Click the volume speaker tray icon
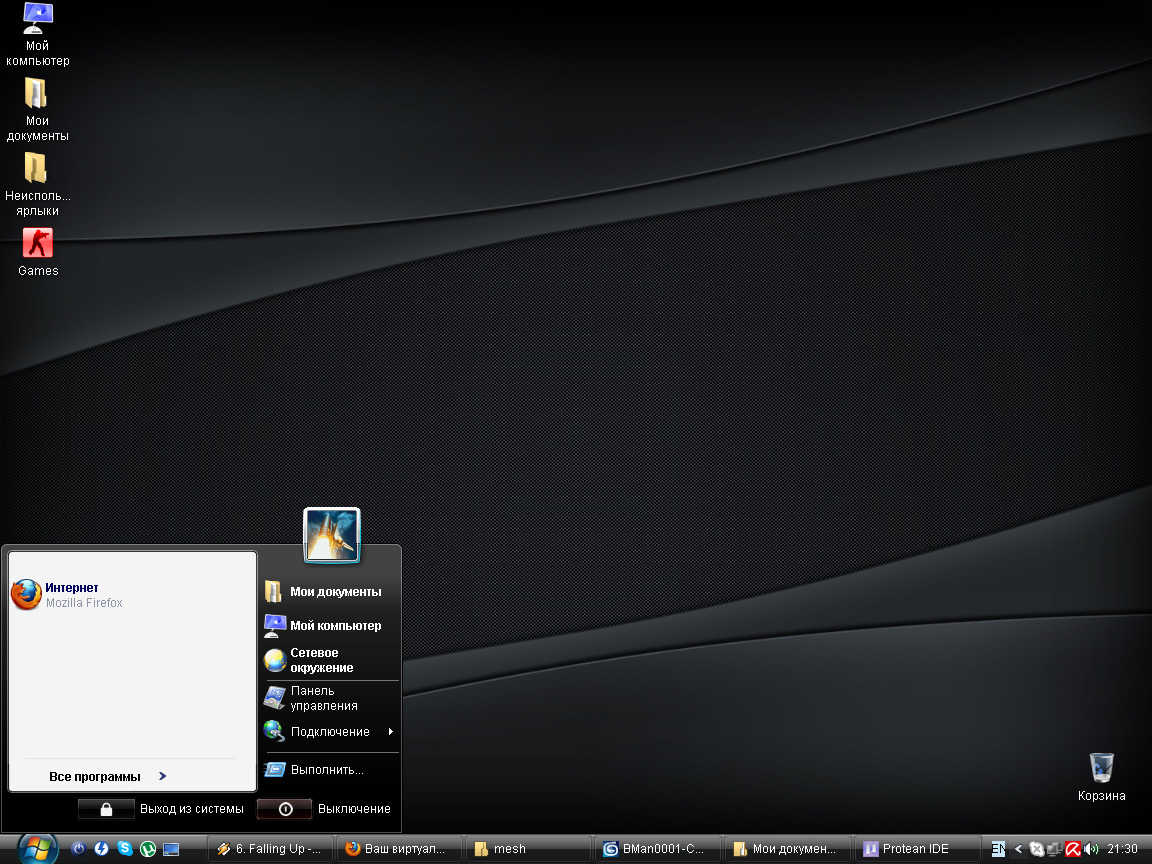This screenshot has height=864, width=1152. [x=1090, y=849]
